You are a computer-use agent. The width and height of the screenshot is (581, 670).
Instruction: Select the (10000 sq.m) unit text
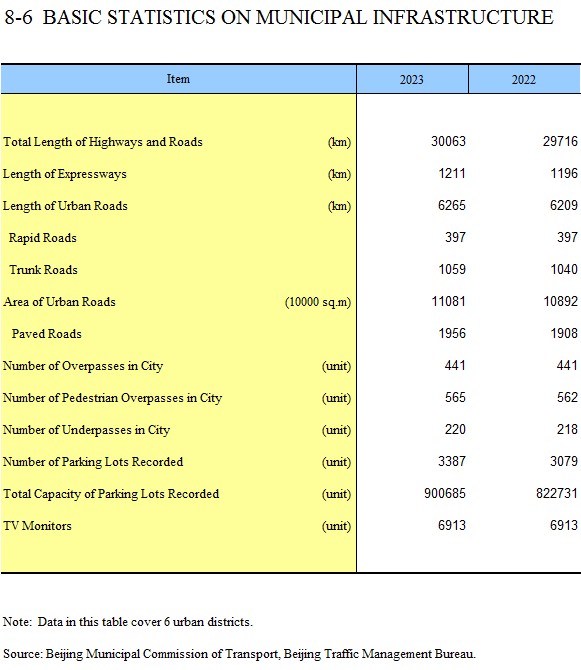[x=318, y=302]
